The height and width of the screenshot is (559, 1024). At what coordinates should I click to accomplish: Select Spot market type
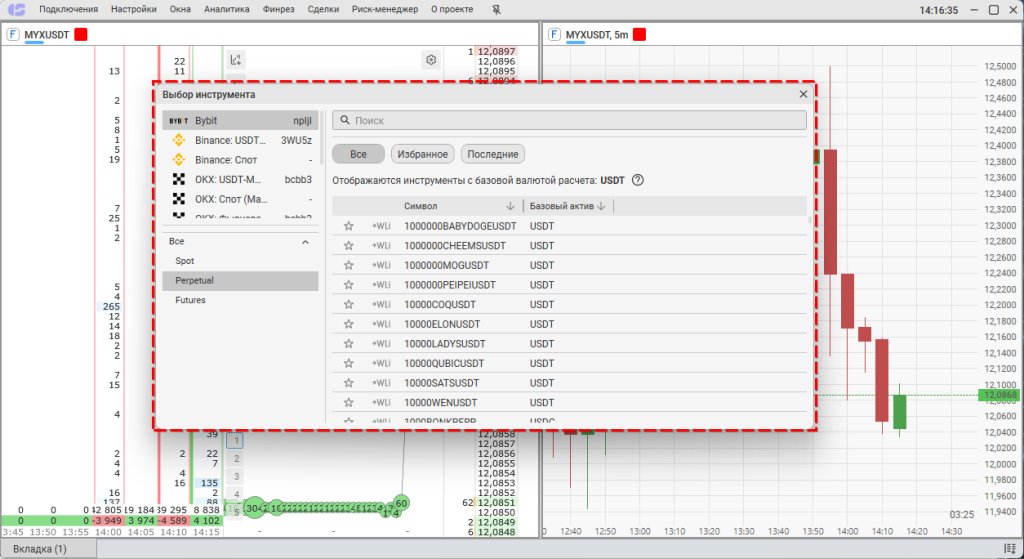(185, 261)
